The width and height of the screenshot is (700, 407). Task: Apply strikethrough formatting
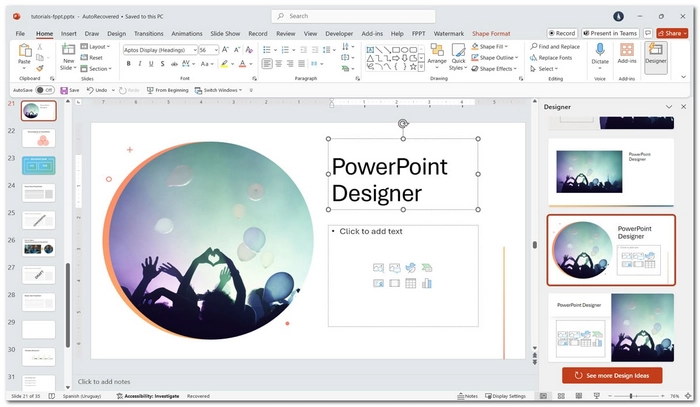[174, 64]
